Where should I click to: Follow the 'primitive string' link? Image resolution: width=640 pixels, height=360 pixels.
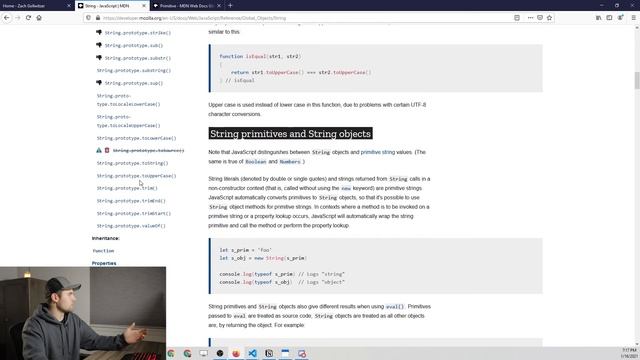point(378,152)
